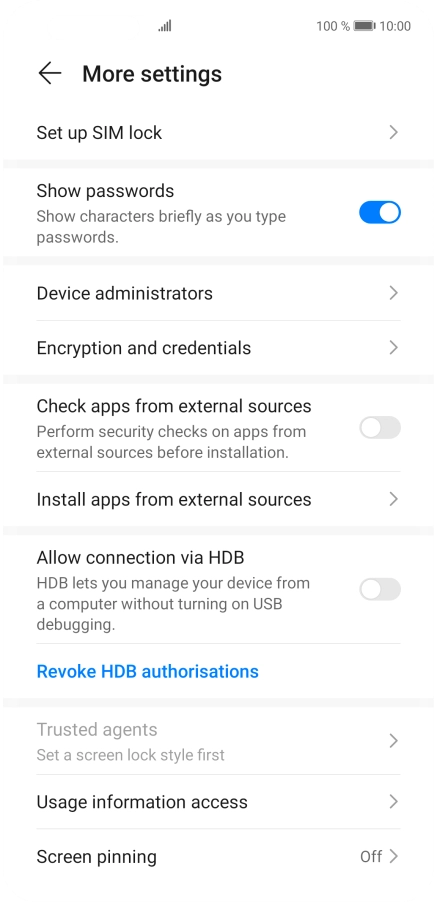Tap the chevron next to Usage information access
Screen dimensions: 437x902
pyautogui.click(x=393, y=801)
